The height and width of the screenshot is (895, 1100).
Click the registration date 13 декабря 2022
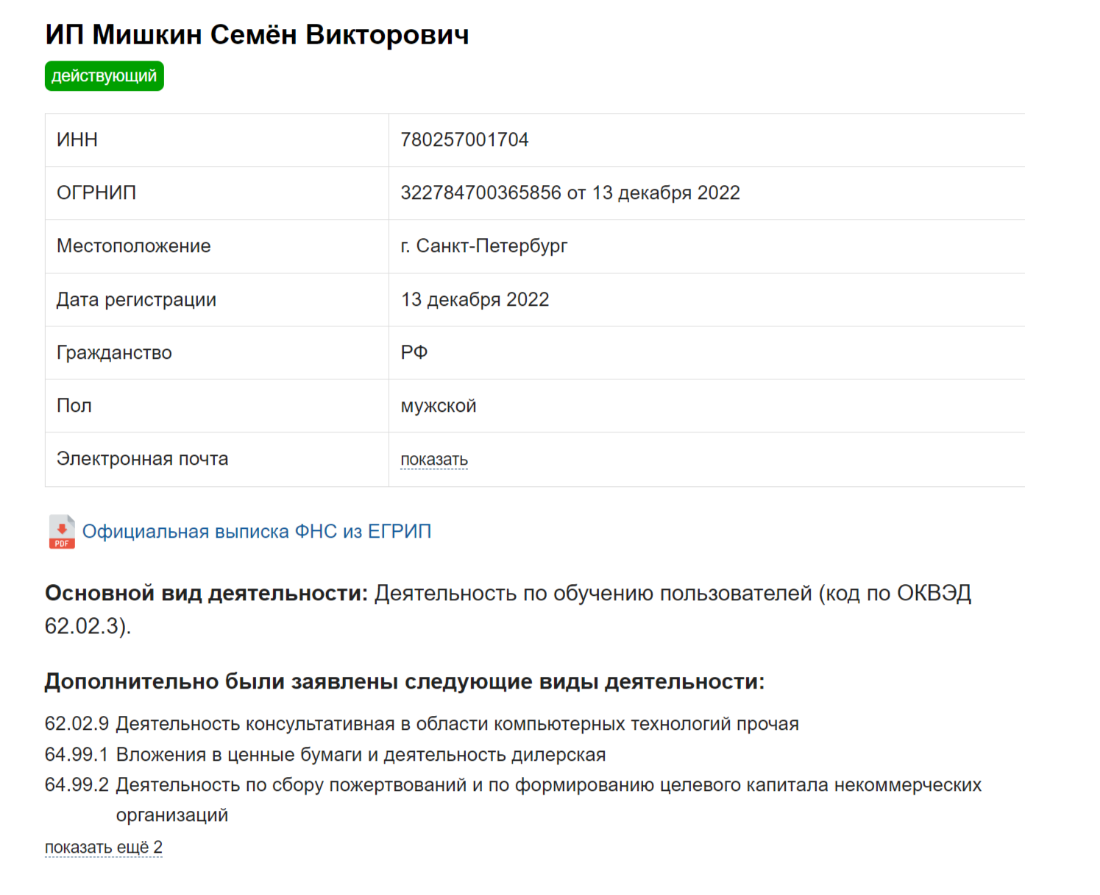475,300
